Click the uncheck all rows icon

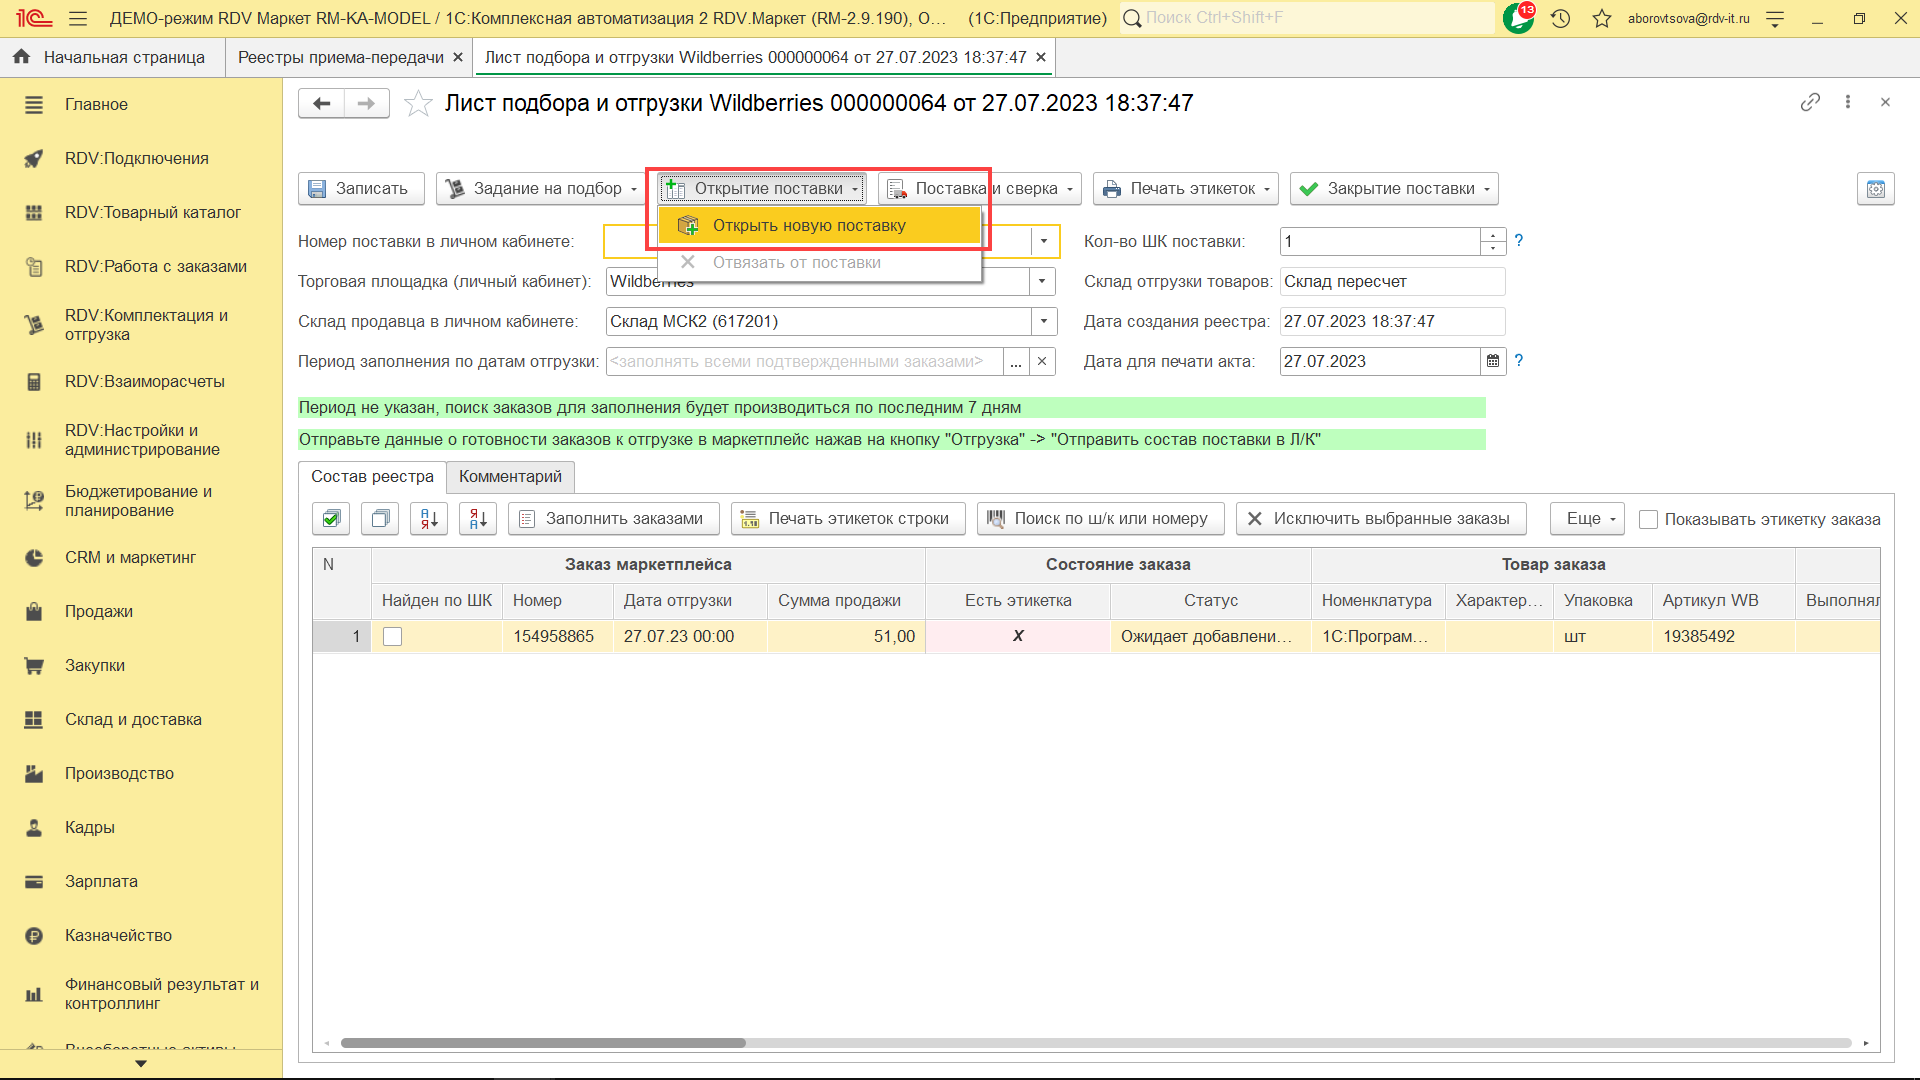[380, 518]
